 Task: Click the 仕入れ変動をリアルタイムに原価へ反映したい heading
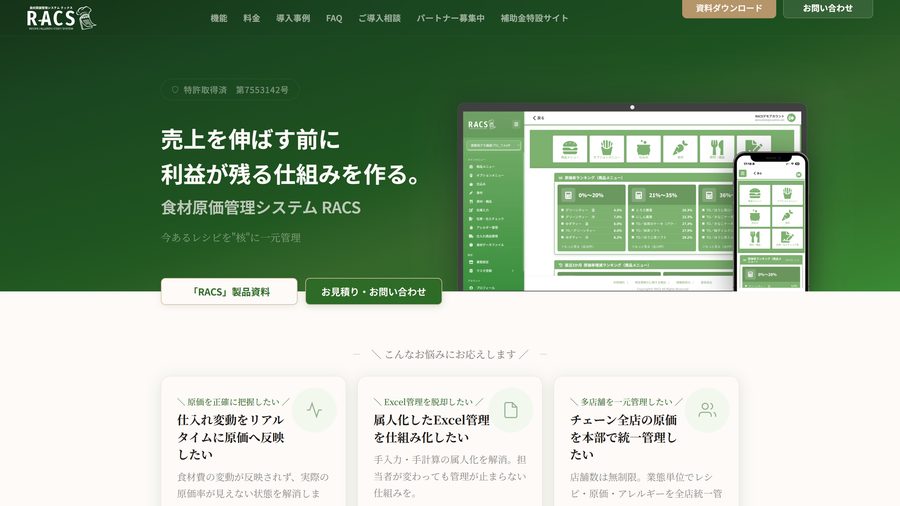pyautogui.click(x=231, y=437)
